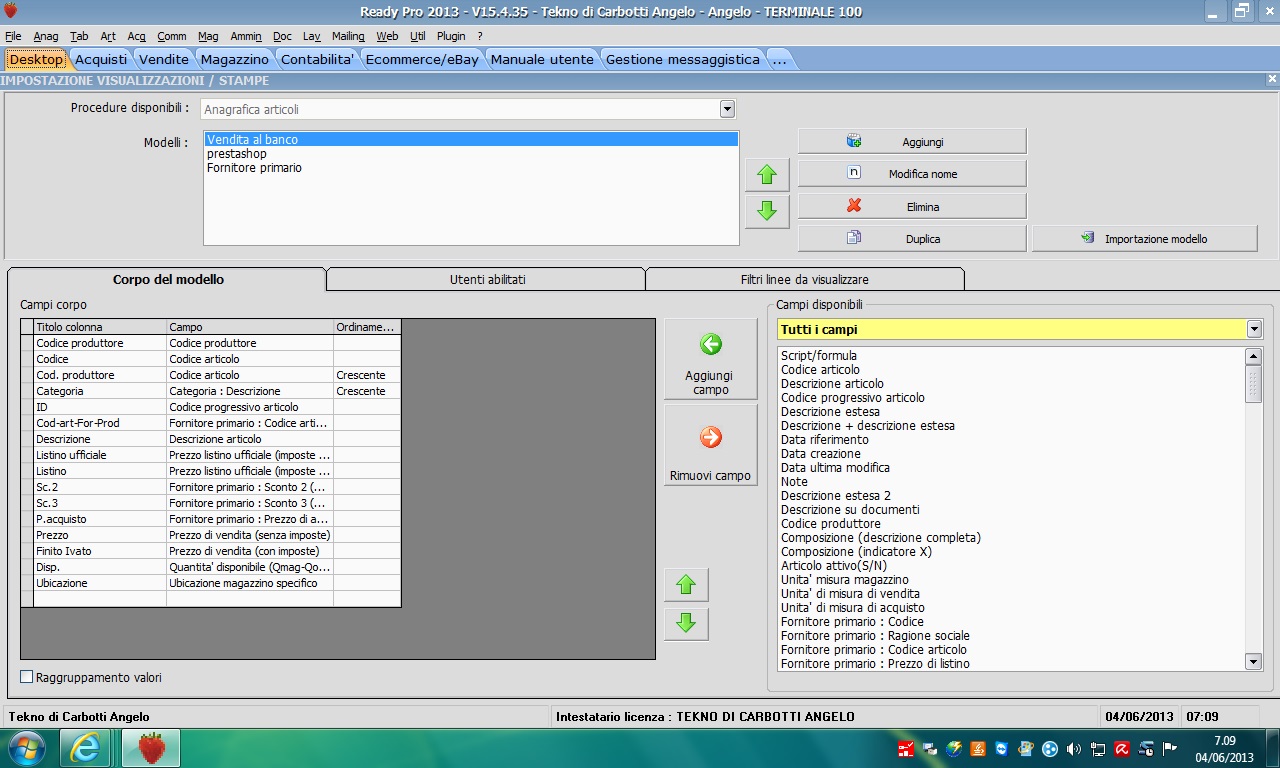Select Script/formula in available fields
The image size is (1280, 768).
[1012, 355]
